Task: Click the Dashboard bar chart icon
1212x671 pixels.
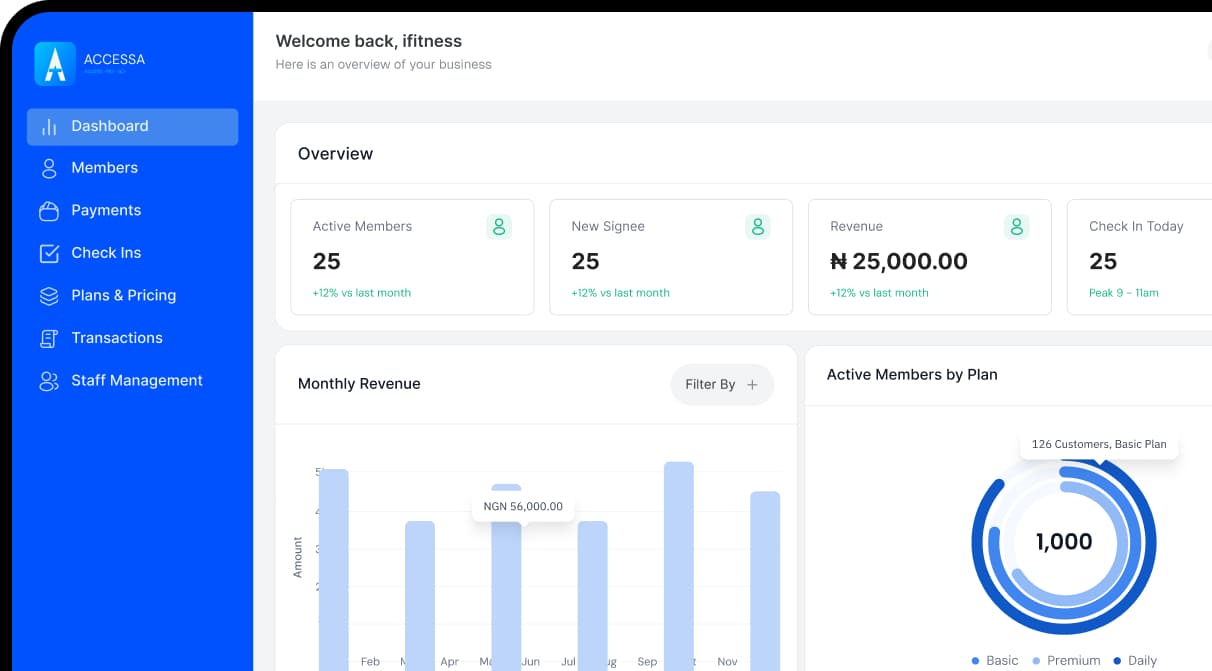Action: coord(49,127)
